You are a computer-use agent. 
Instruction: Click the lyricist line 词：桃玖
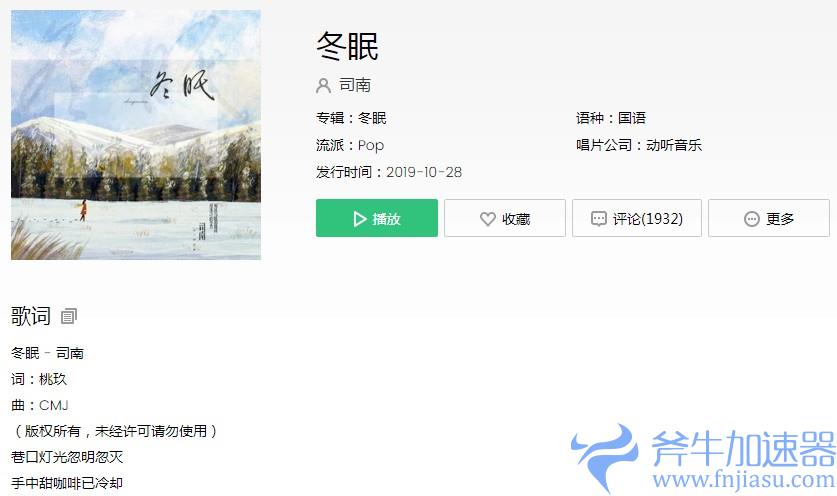[39, 379]
